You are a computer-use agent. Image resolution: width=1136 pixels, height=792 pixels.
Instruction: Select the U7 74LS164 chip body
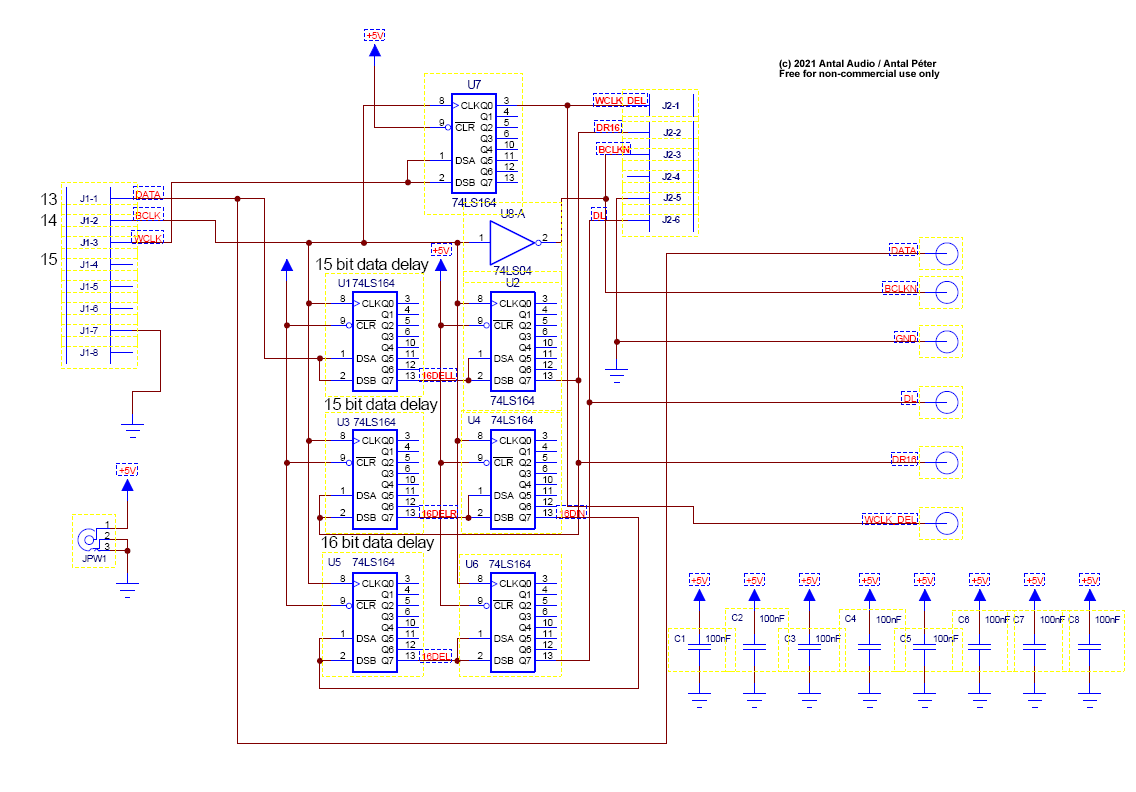click(x=474, y=143)
